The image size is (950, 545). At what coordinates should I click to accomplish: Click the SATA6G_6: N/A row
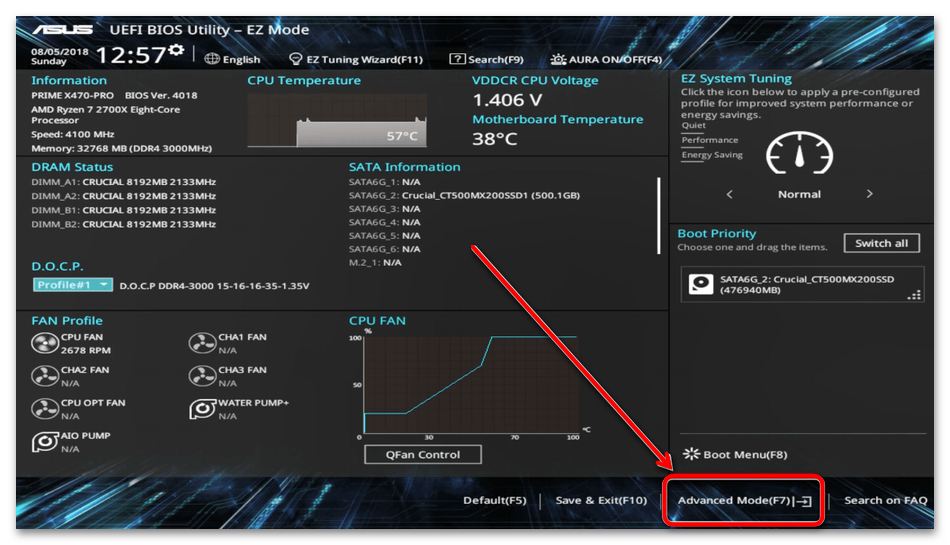click(385, 249)
